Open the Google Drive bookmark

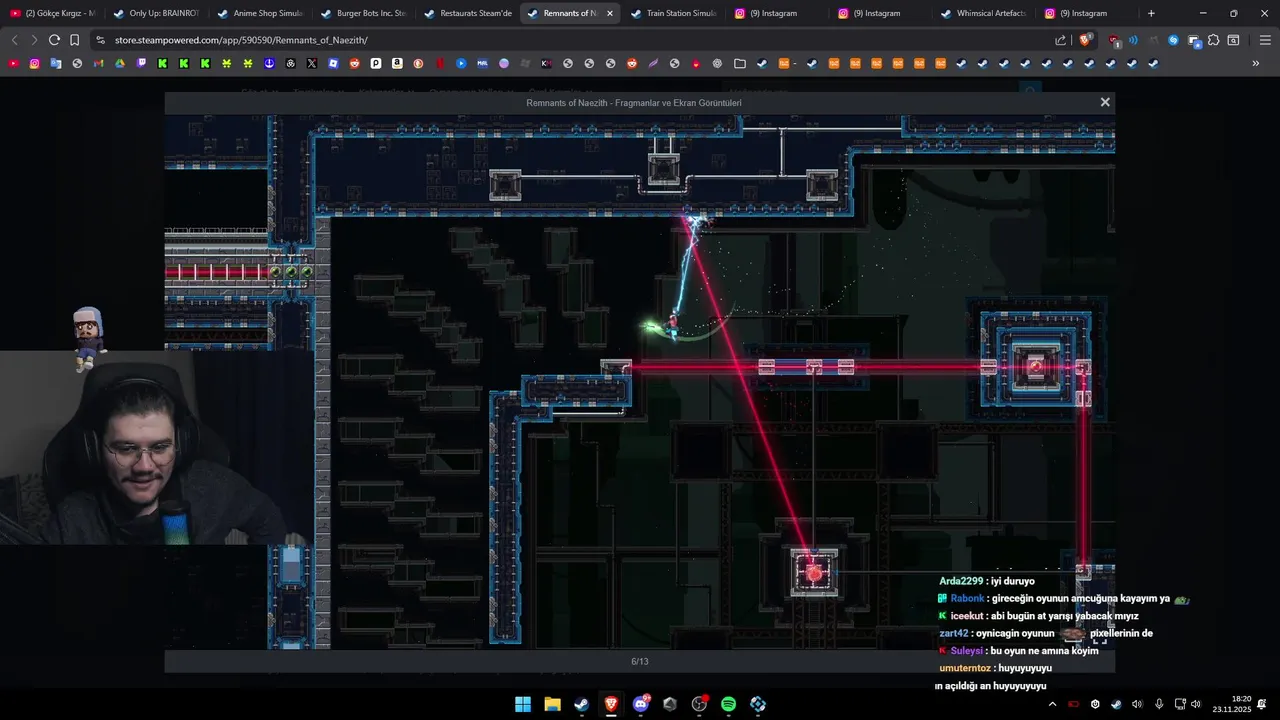[120, 63]
